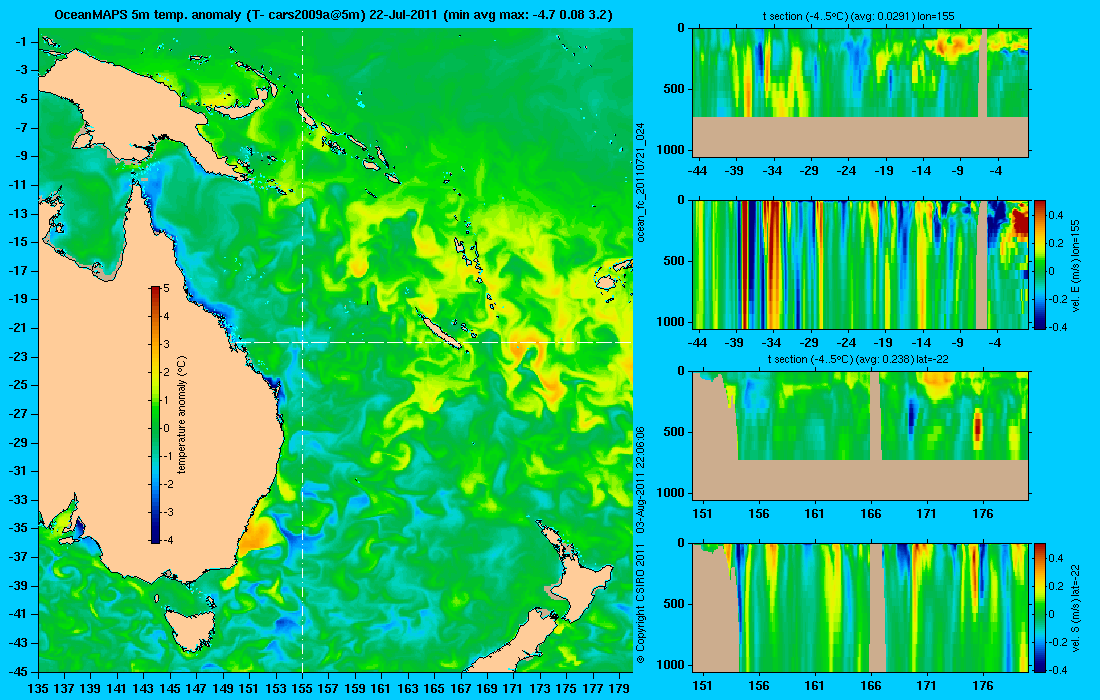Click latitude tick label -23 on map axis

coord(18,356)
